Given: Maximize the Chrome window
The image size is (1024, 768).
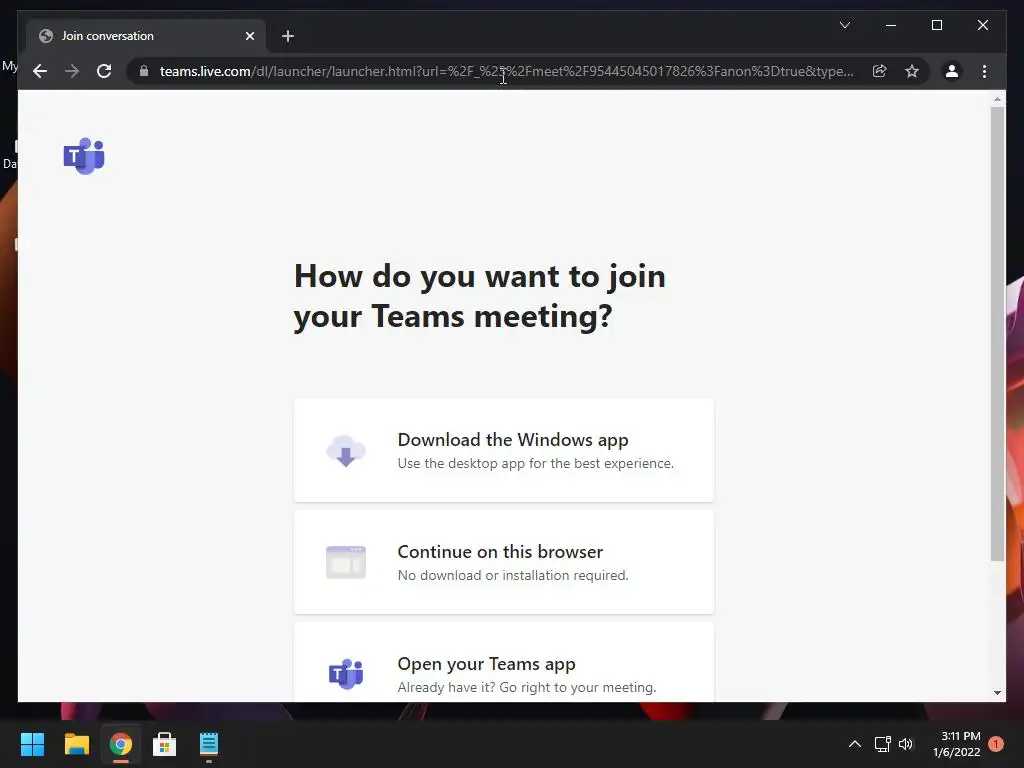Looking at the screenshot, I should pos(936,25).
